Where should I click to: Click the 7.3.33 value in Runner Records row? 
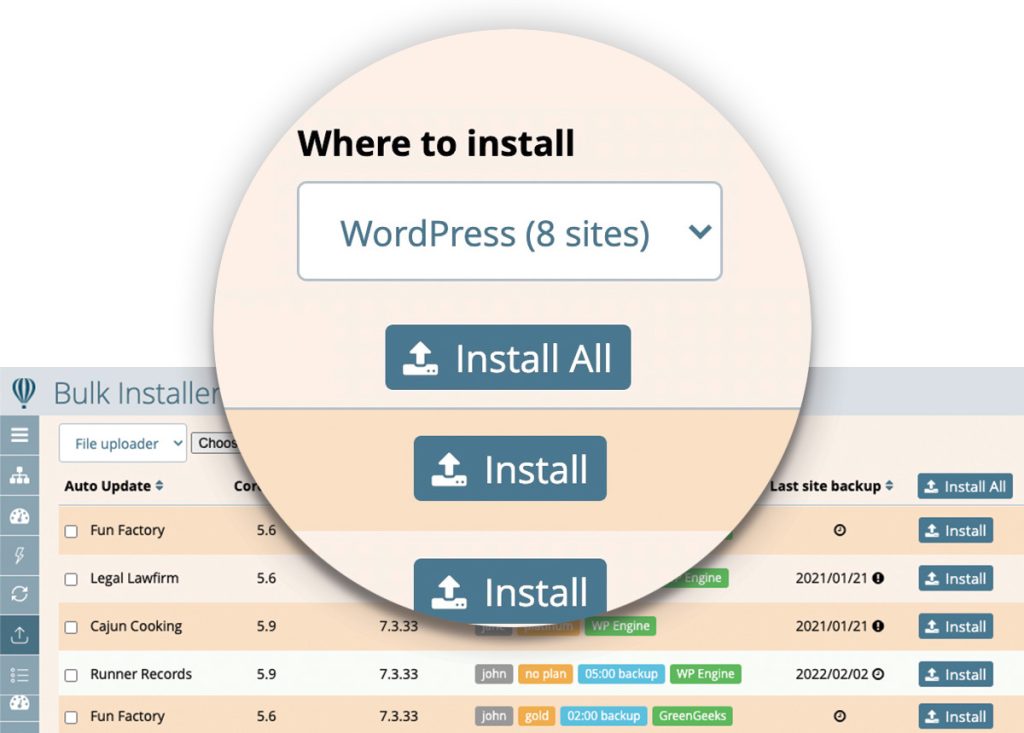(398, 674)
